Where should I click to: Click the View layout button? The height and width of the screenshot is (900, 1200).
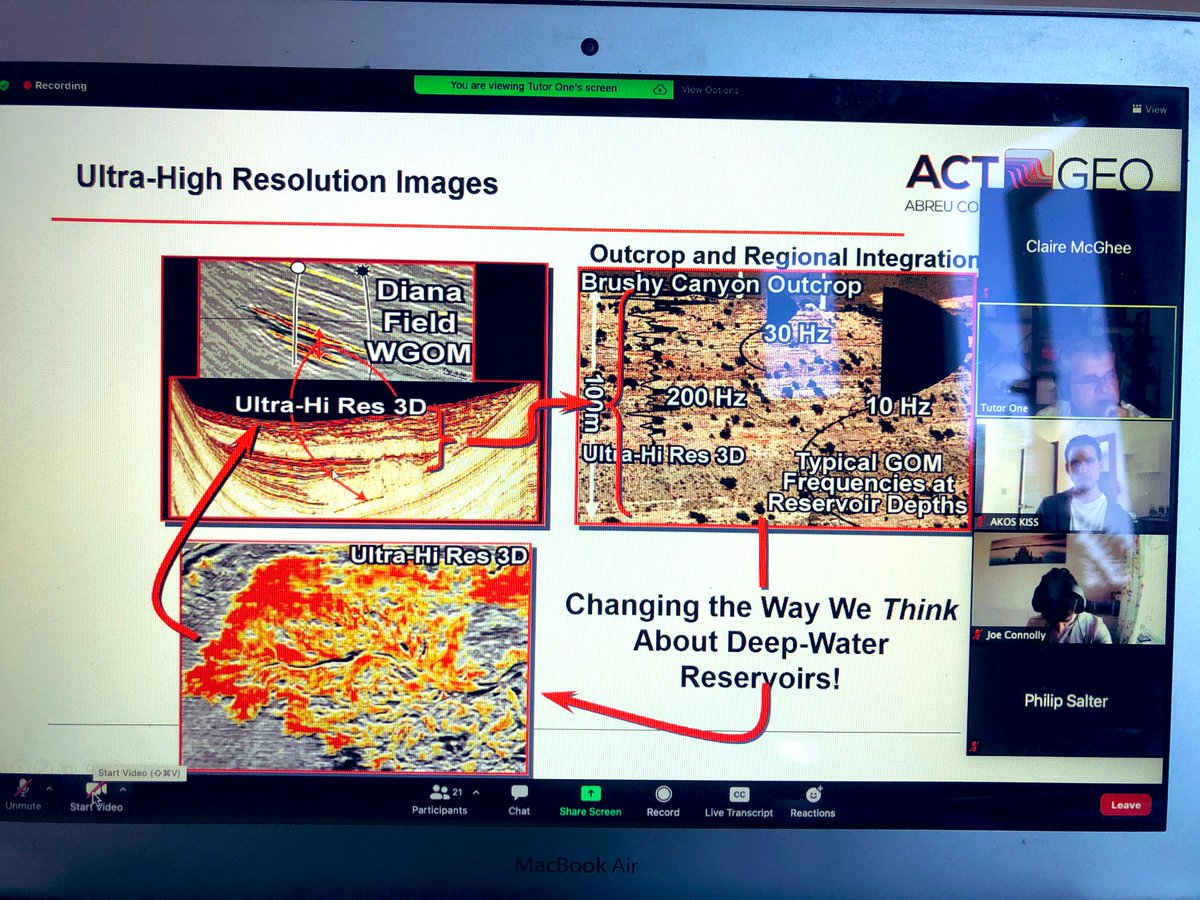(x=1149, y=109)
